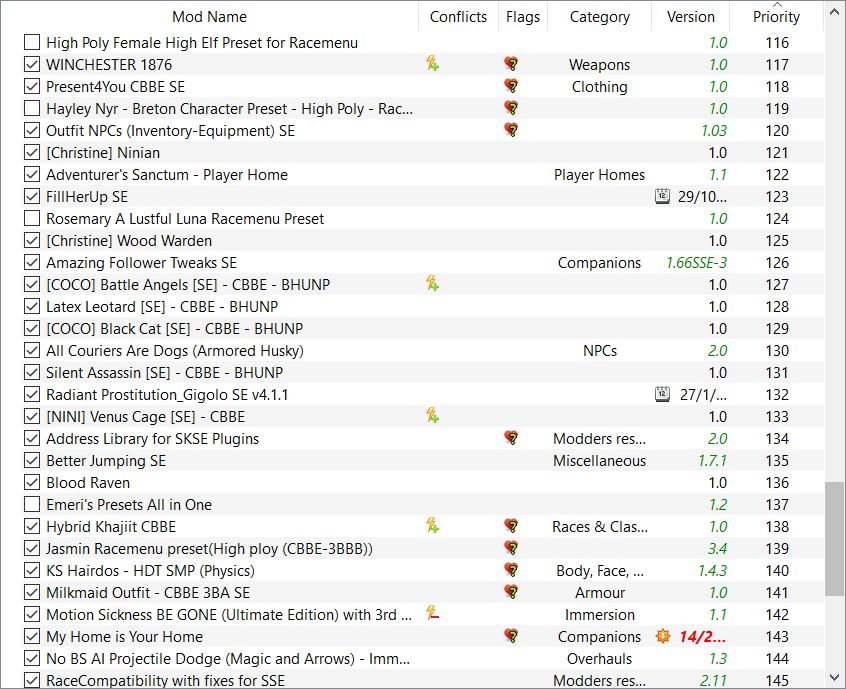Click the flag icon on Milkmaid Outfit row
Screen dimensions: 846x689
[511, 592]
